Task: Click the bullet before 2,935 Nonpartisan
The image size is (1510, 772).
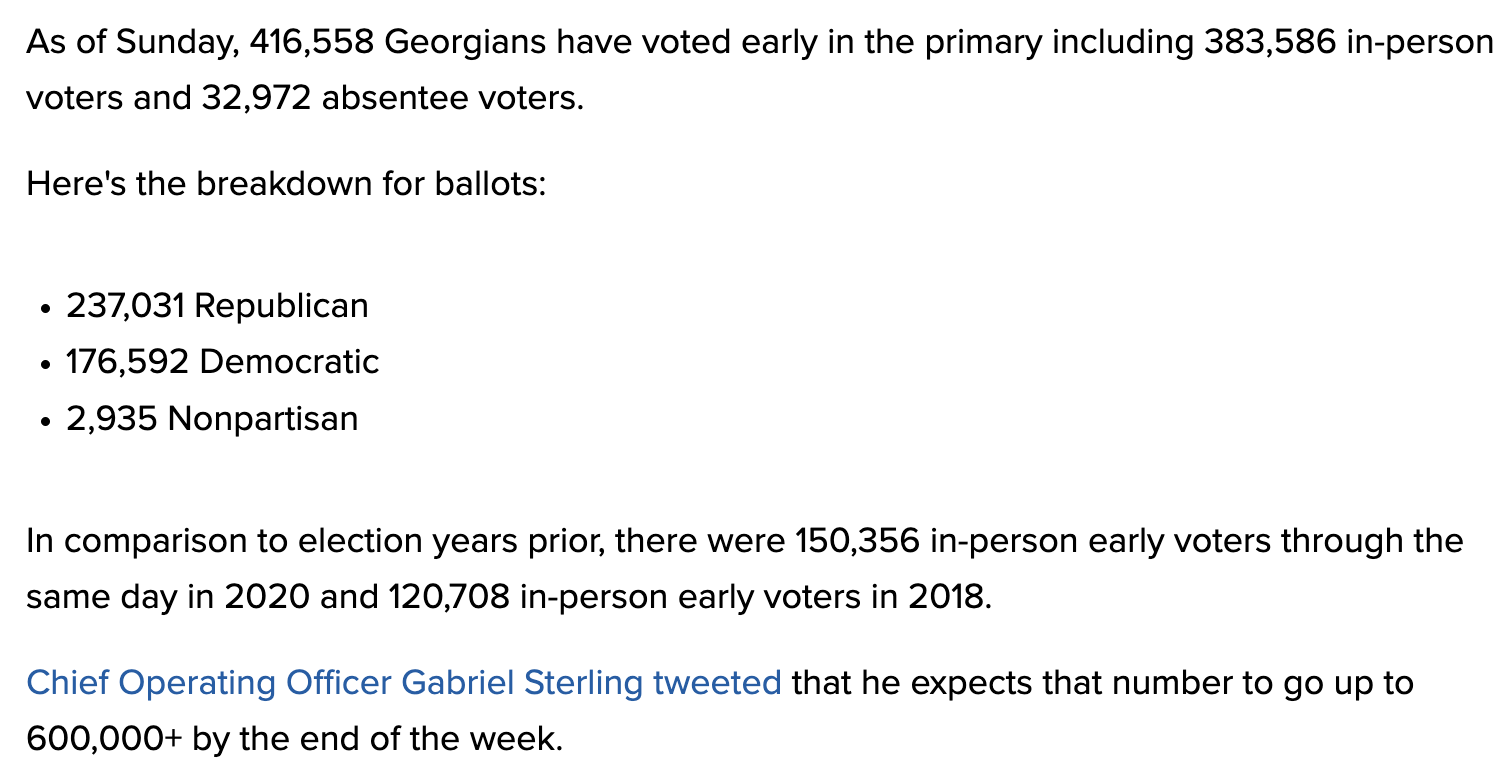Action: (x=48, y=421)
